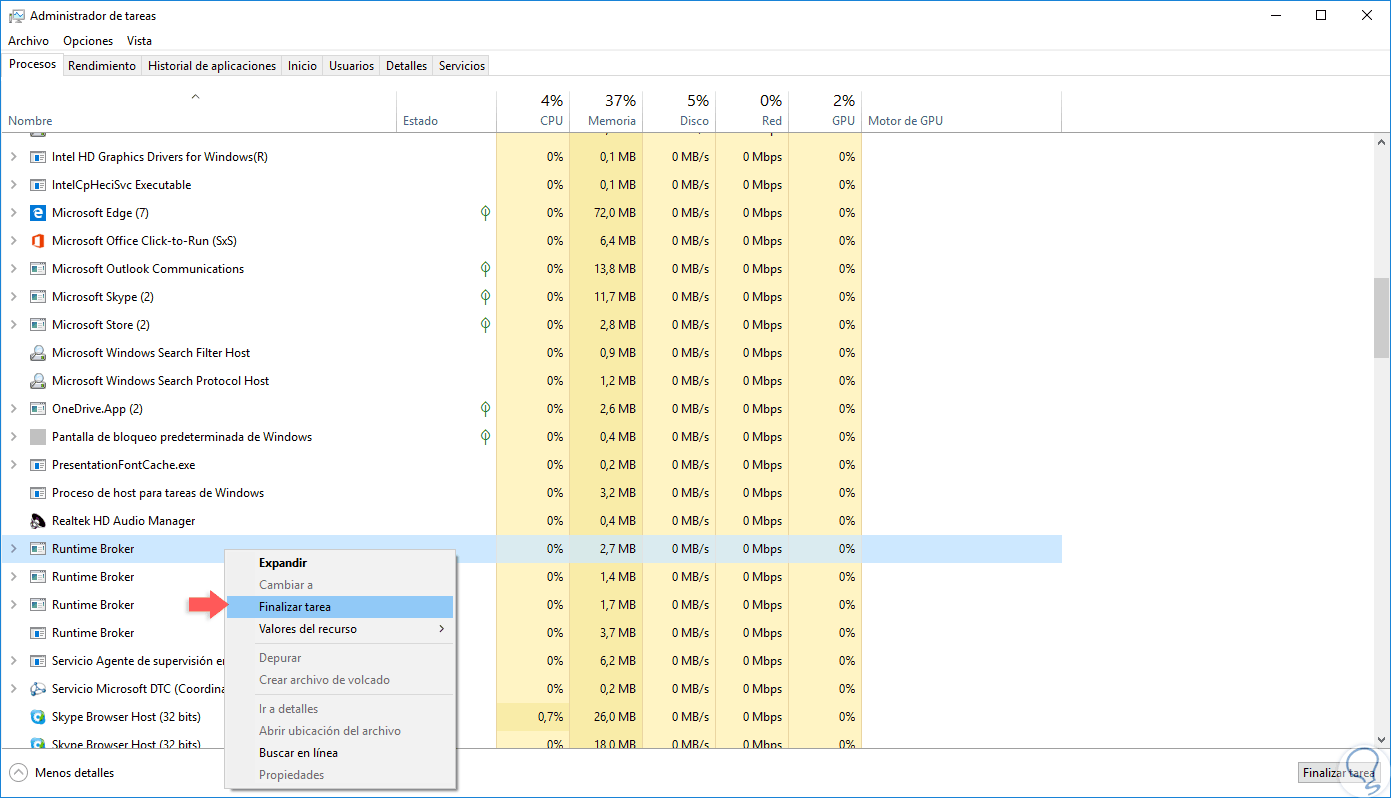Click the Microsoft Outlook Communications process icon

coord(38,269)
